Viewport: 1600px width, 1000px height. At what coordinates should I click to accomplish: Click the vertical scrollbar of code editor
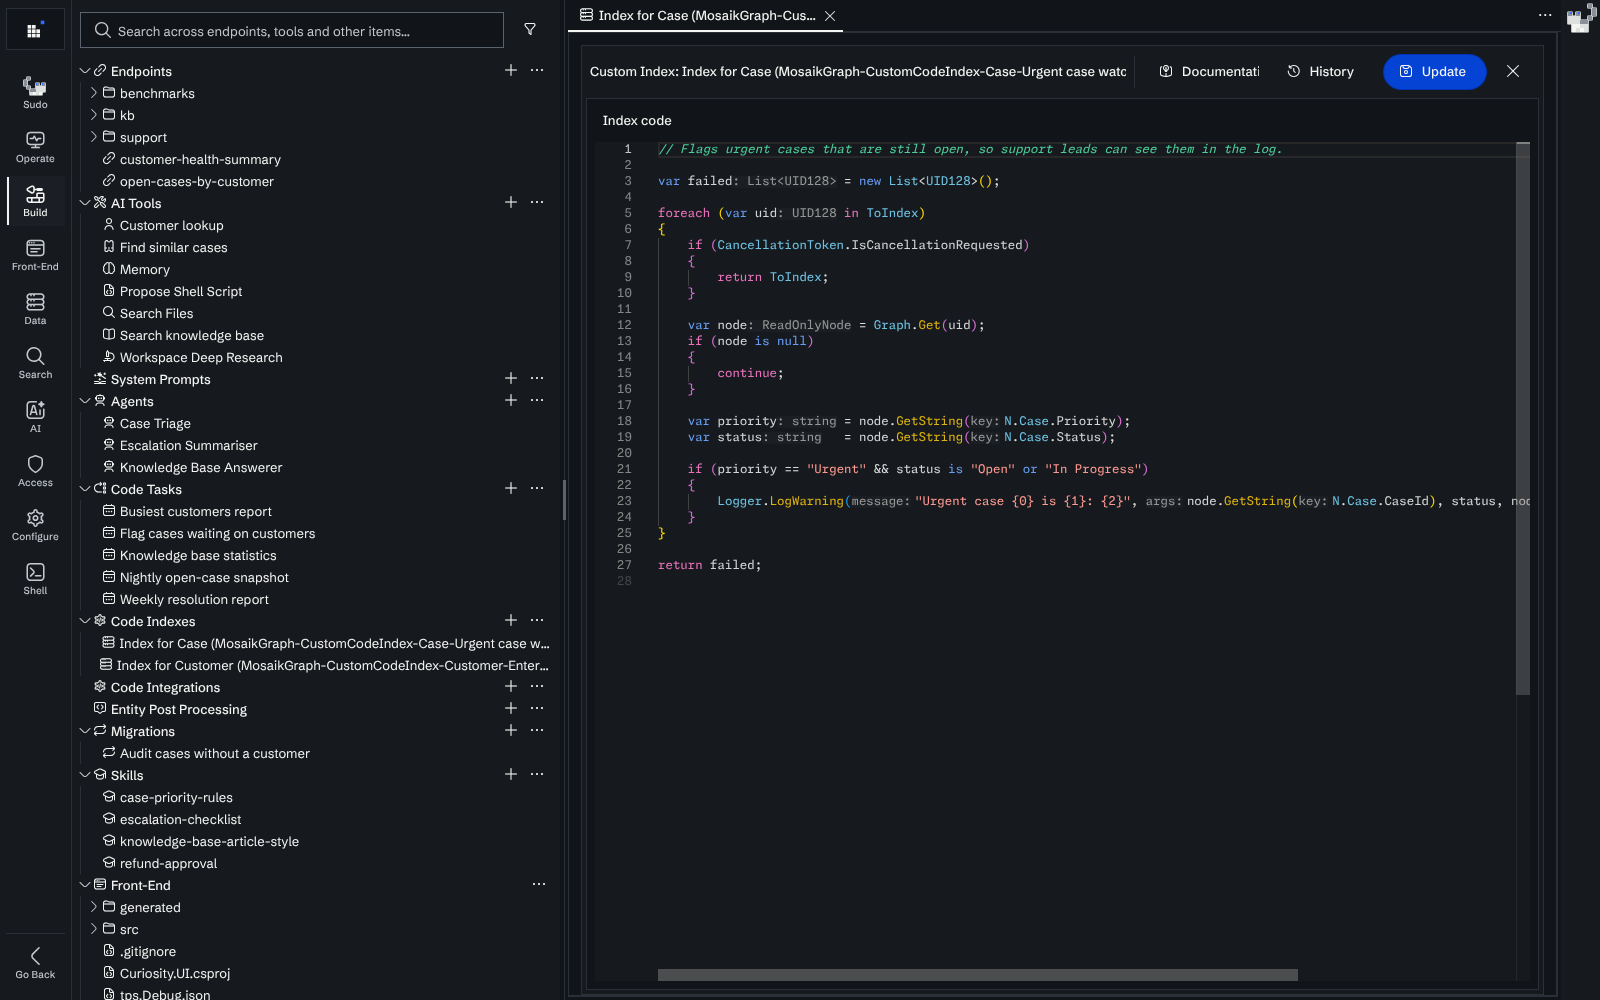point(1523,418)
